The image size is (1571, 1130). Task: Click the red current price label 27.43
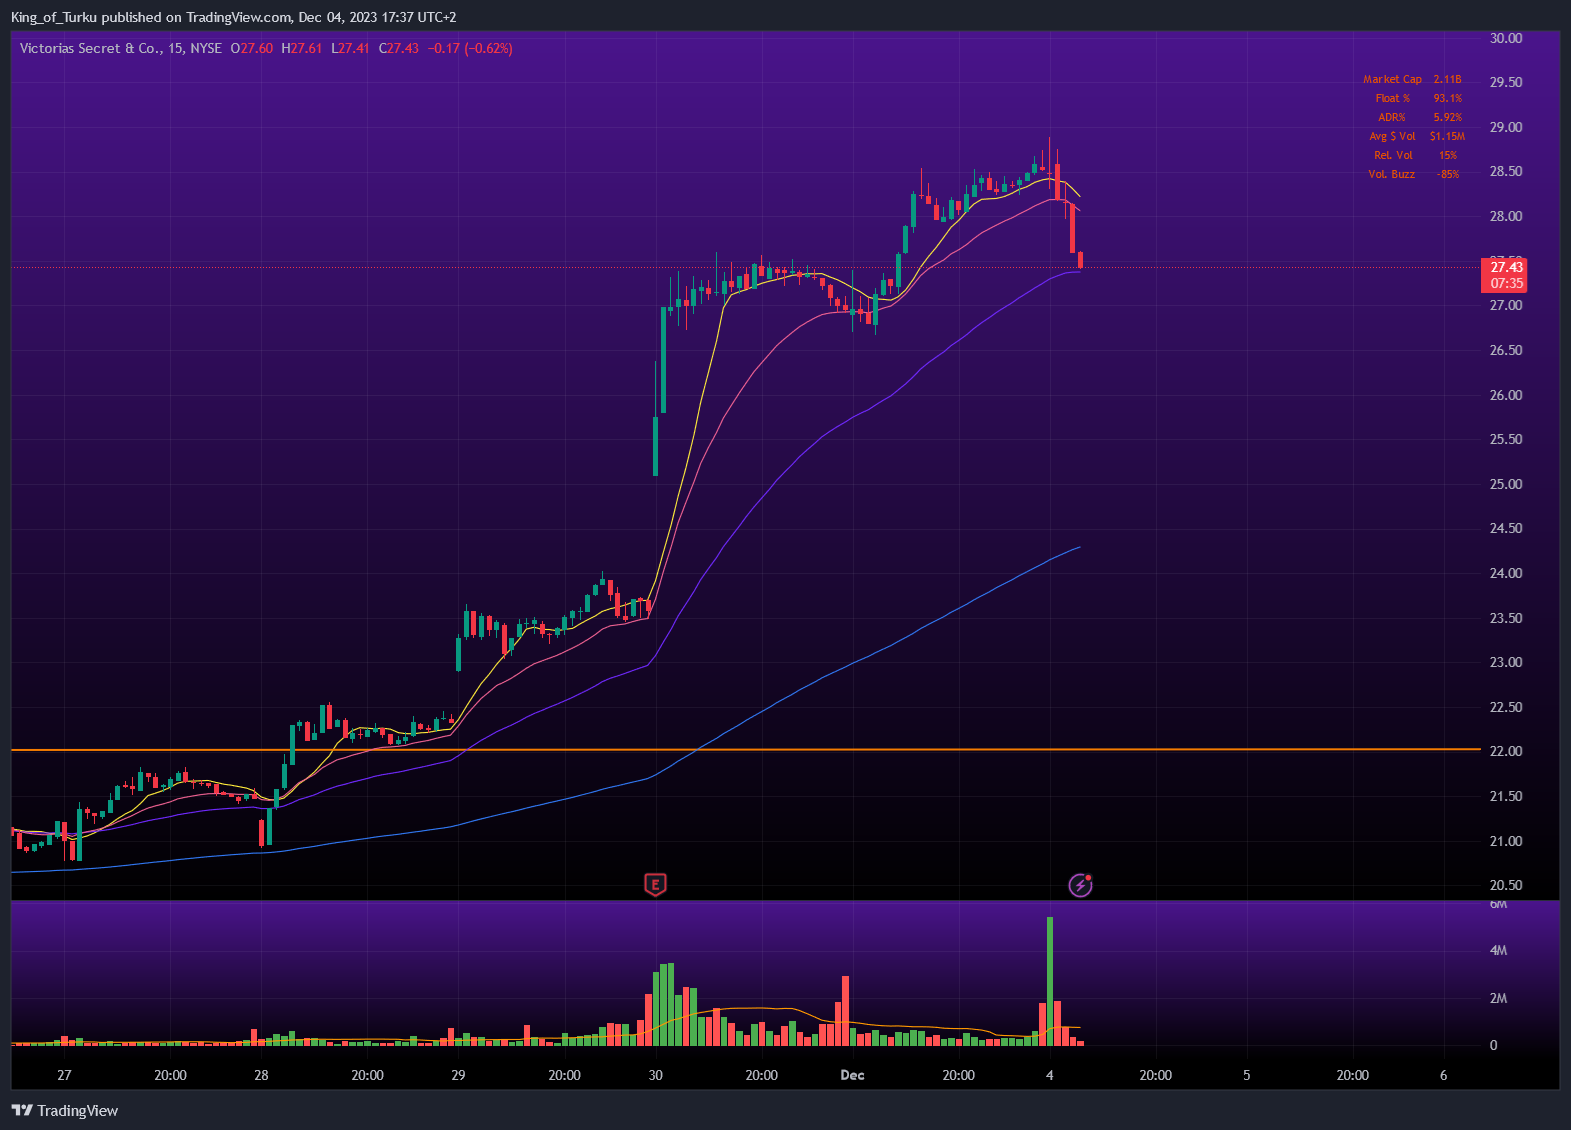[x=1506, y=267]
